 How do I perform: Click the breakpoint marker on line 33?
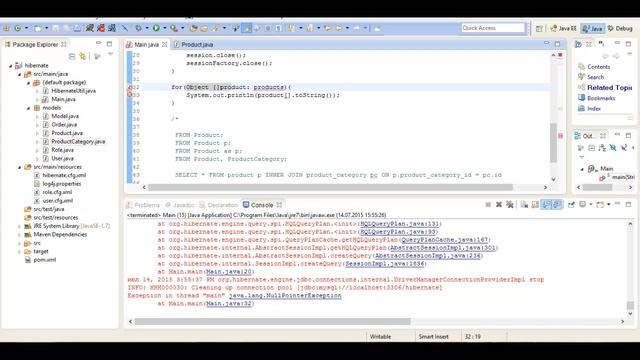click(129, 95)
